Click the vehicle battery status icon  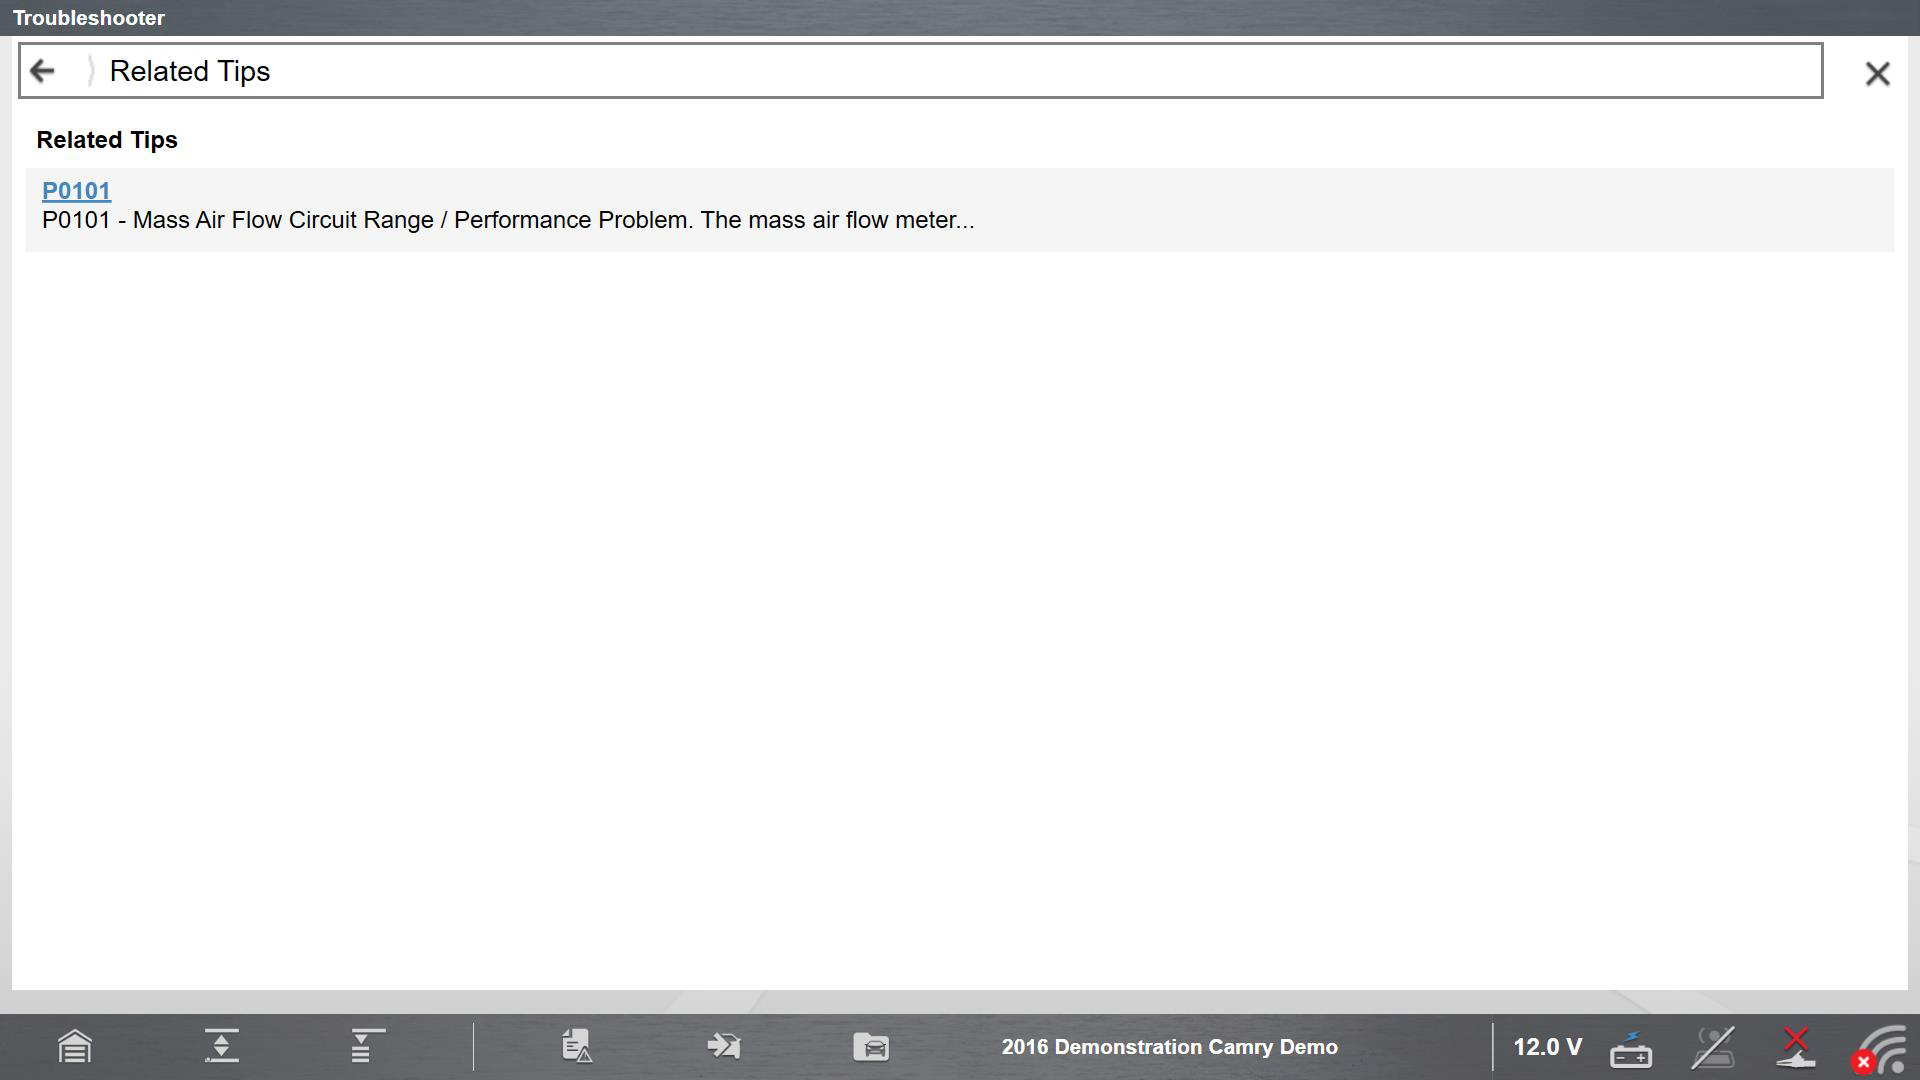(1630, 1049)
